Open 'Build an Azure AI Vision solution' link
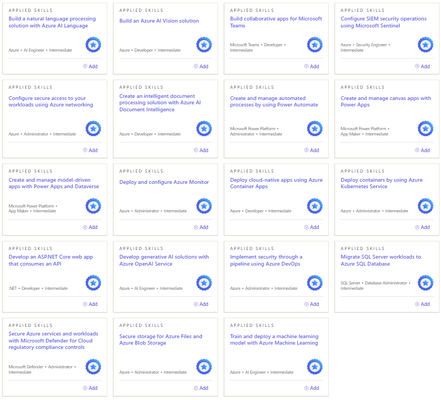Viewport: 441px width, 400px height. tap(159, 21)
